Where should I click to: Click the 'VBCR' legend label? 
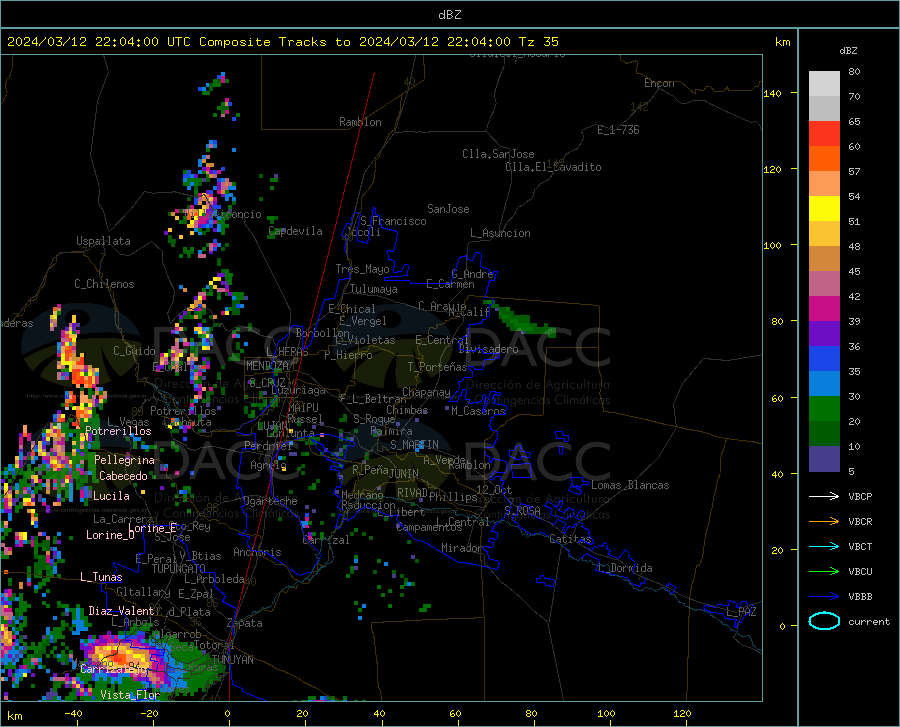(x=860, y=522)
